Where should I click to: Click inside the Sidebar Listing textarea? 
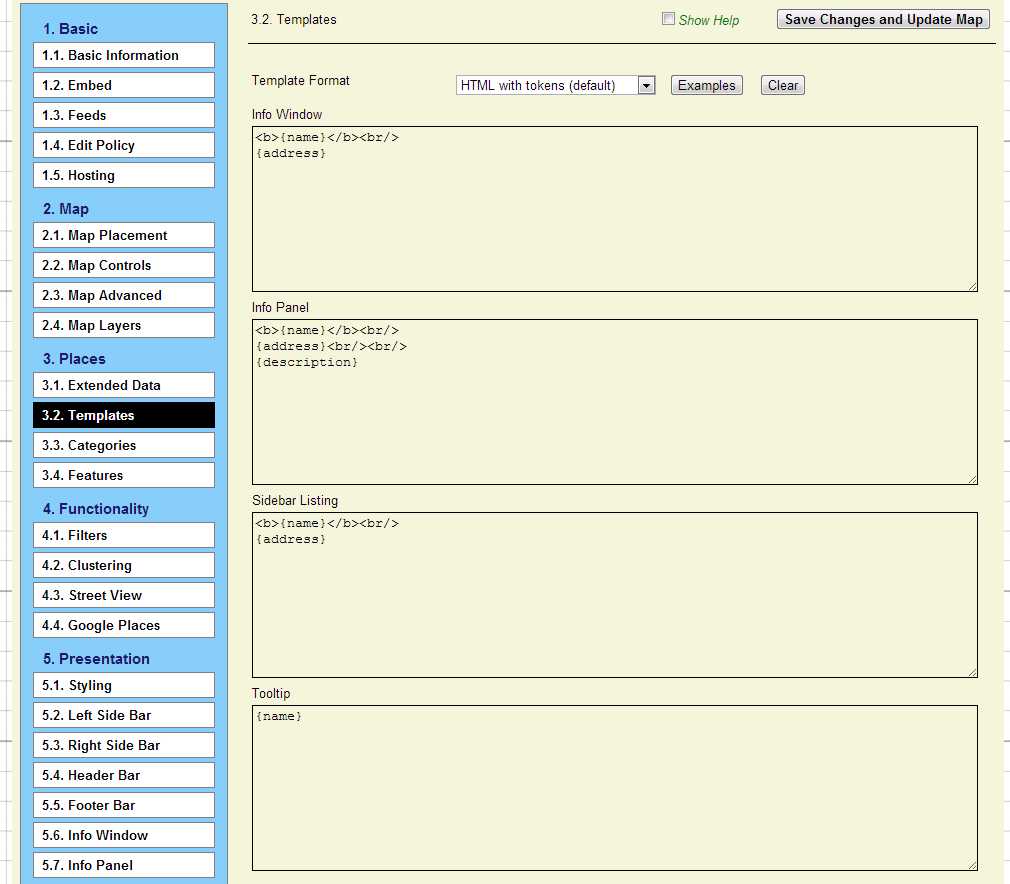pos(615,595)
